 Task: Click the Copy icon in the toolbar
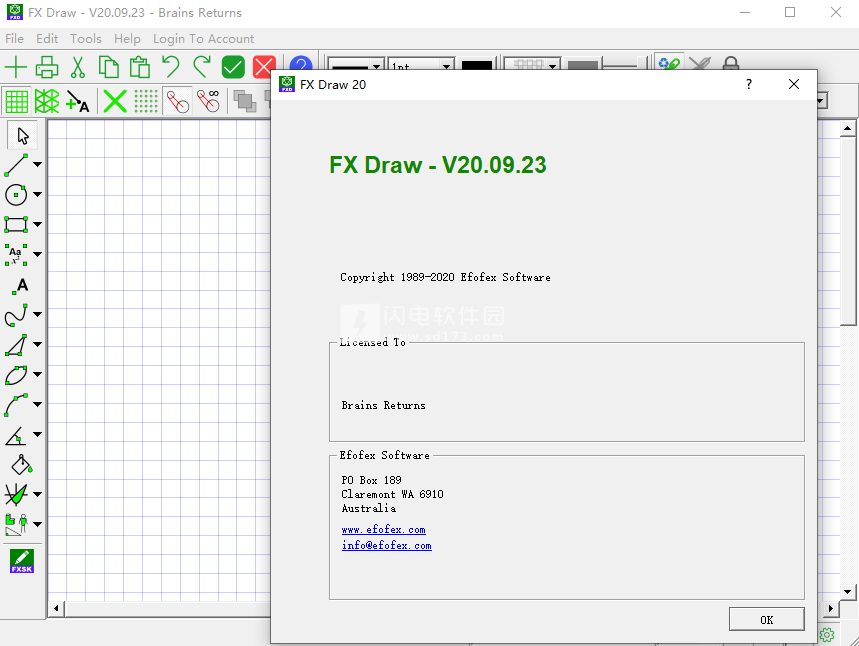coord(108,67)
